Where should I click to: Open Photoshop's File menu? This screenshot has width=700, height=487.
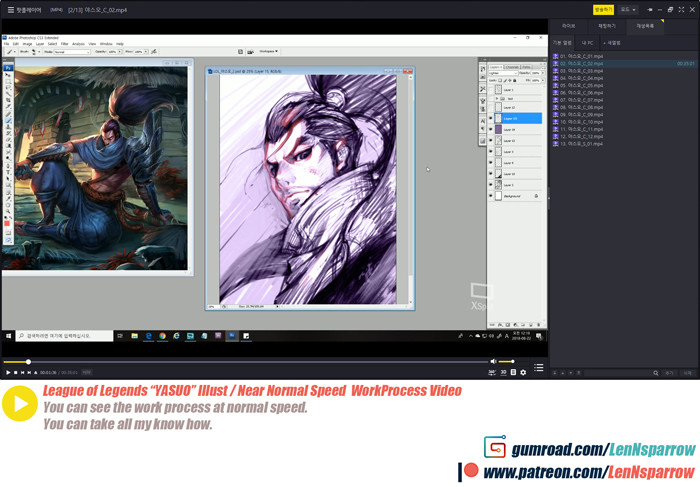(x=6, y=44)
